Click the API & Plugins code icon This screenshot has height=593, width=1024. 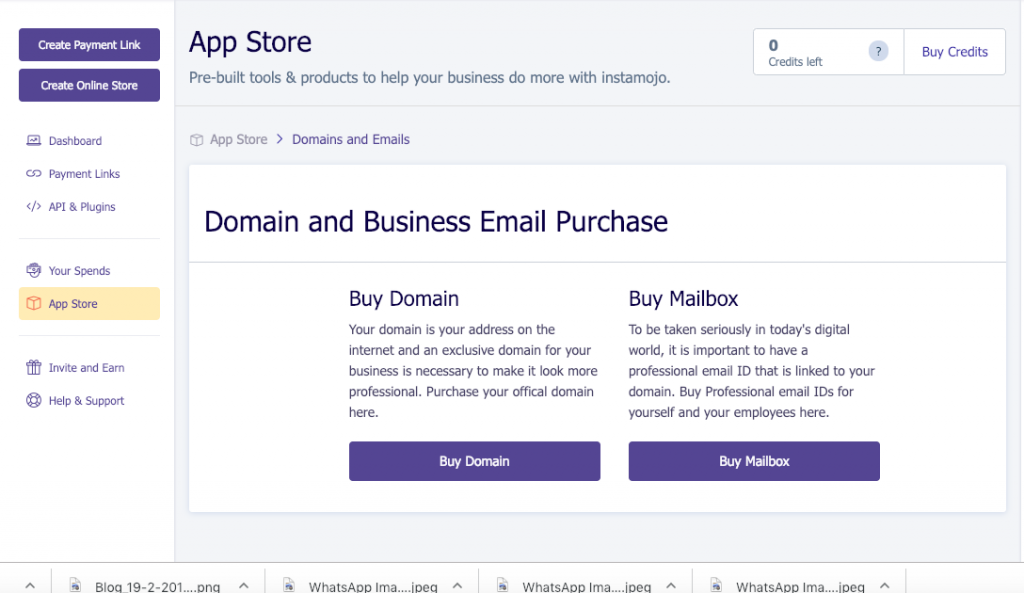[34, 207]
